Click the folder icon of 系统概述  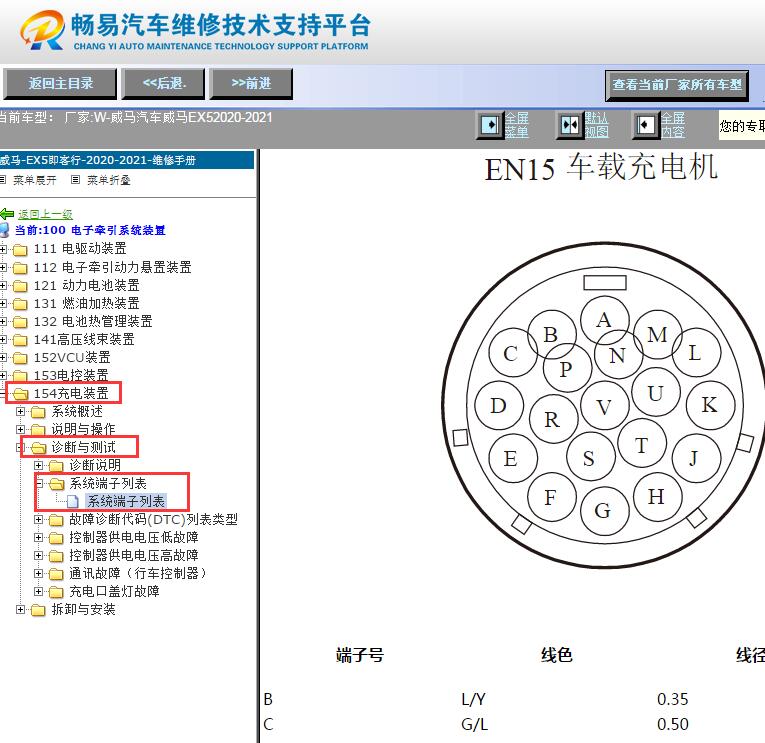[38, 412]
